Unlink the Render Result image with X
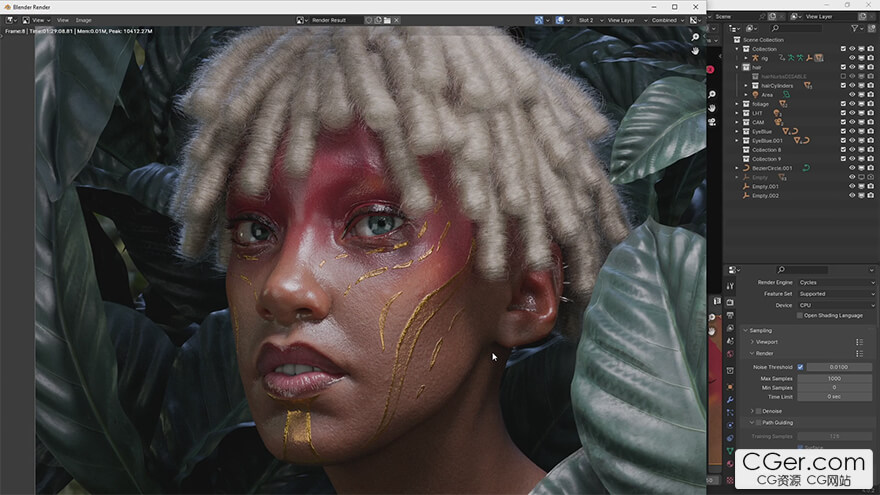880x495 pixels. (x=396, y=20)
